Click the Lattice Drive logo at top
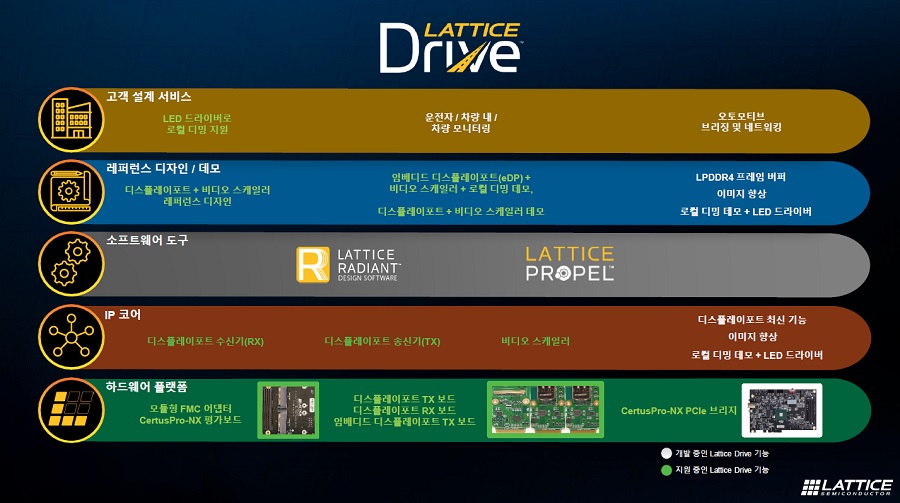This screenshot has width=900, height=503. point(450,47)
